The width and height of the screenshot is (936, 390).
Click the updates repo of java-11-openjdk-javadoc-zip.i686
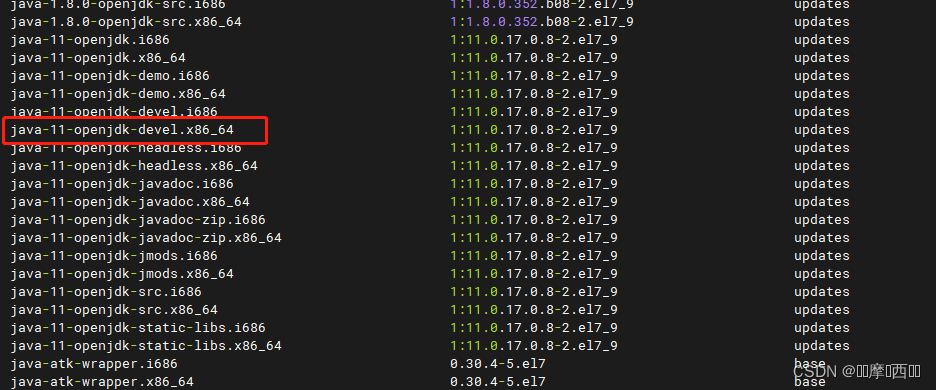[821, 220]
